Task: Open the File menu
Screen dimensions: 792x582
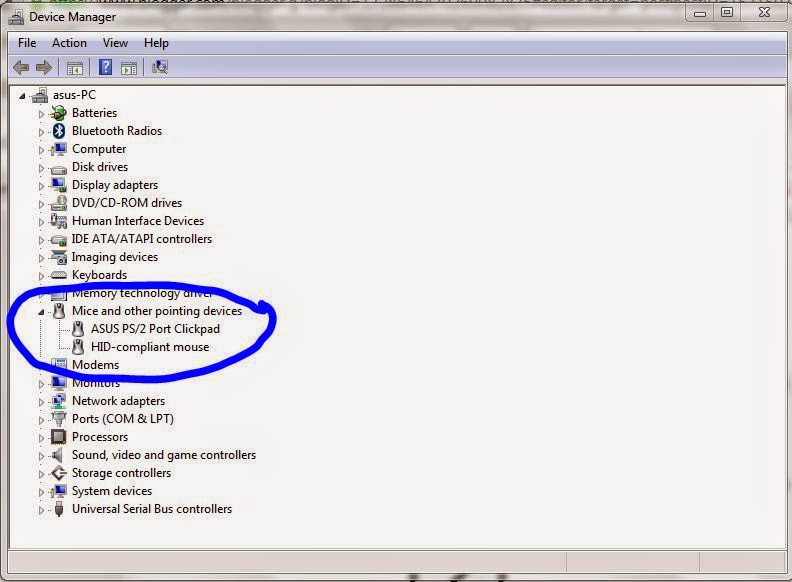Action: [27, 43]
